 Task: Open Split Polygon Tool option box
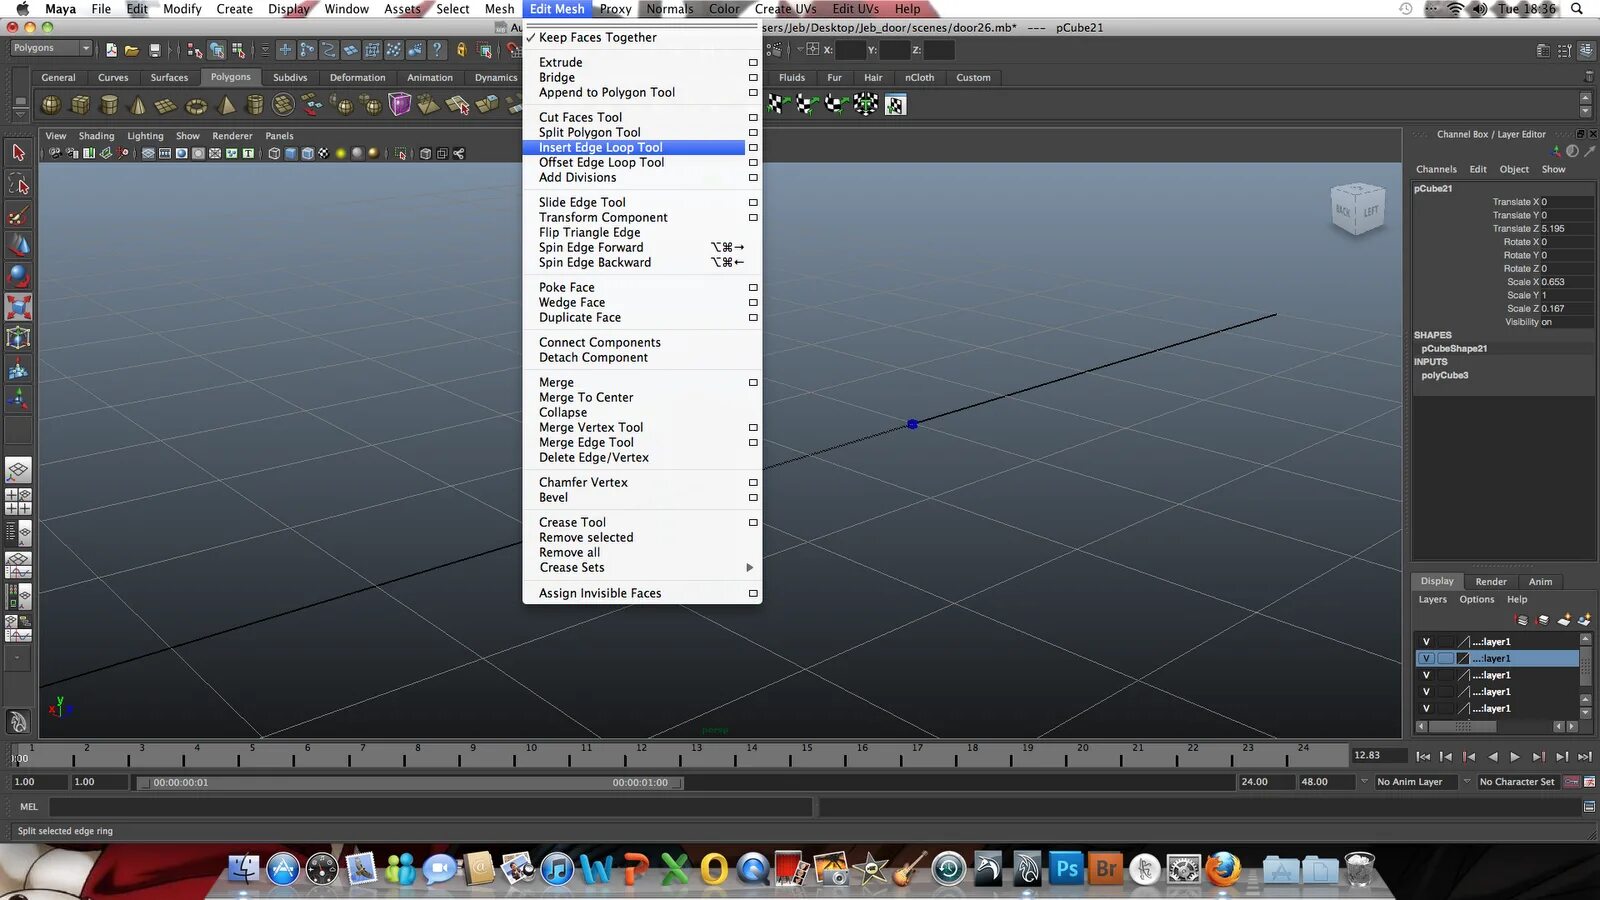tap(753, 132)
